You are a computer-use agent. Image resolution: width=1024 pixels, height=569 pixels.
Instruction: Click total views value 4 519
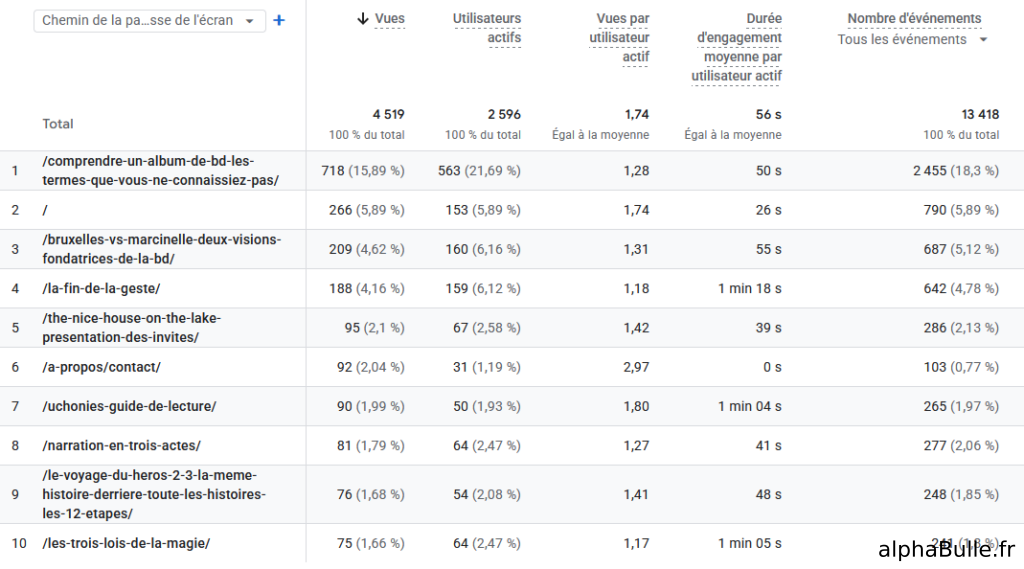point(389,114)
